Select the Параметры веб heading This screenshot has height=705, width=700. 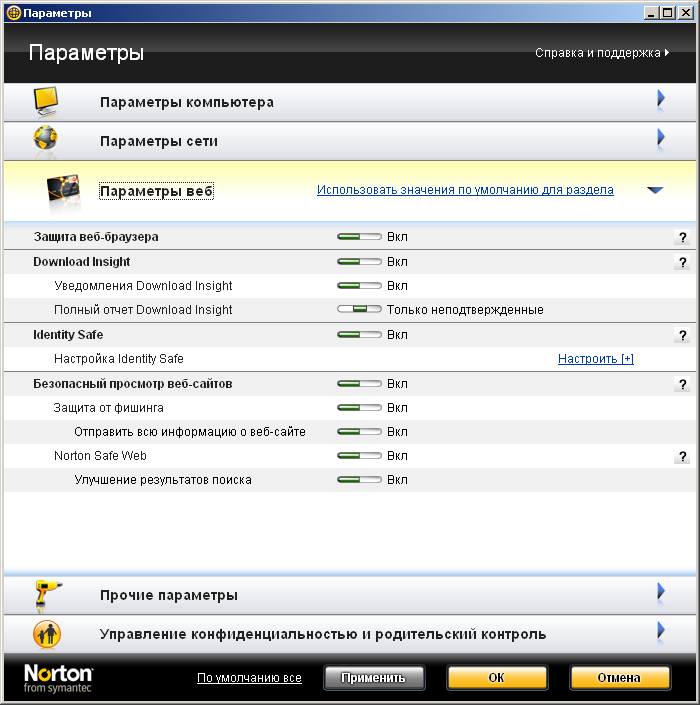[x=156, y=191]
